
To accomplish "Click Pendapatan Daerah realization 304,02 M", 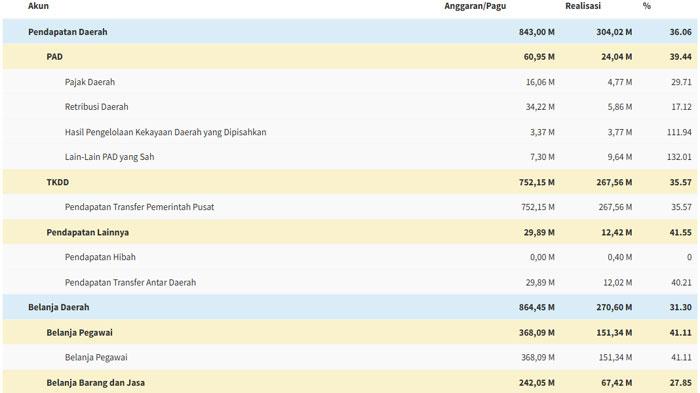I will (614, 32).
